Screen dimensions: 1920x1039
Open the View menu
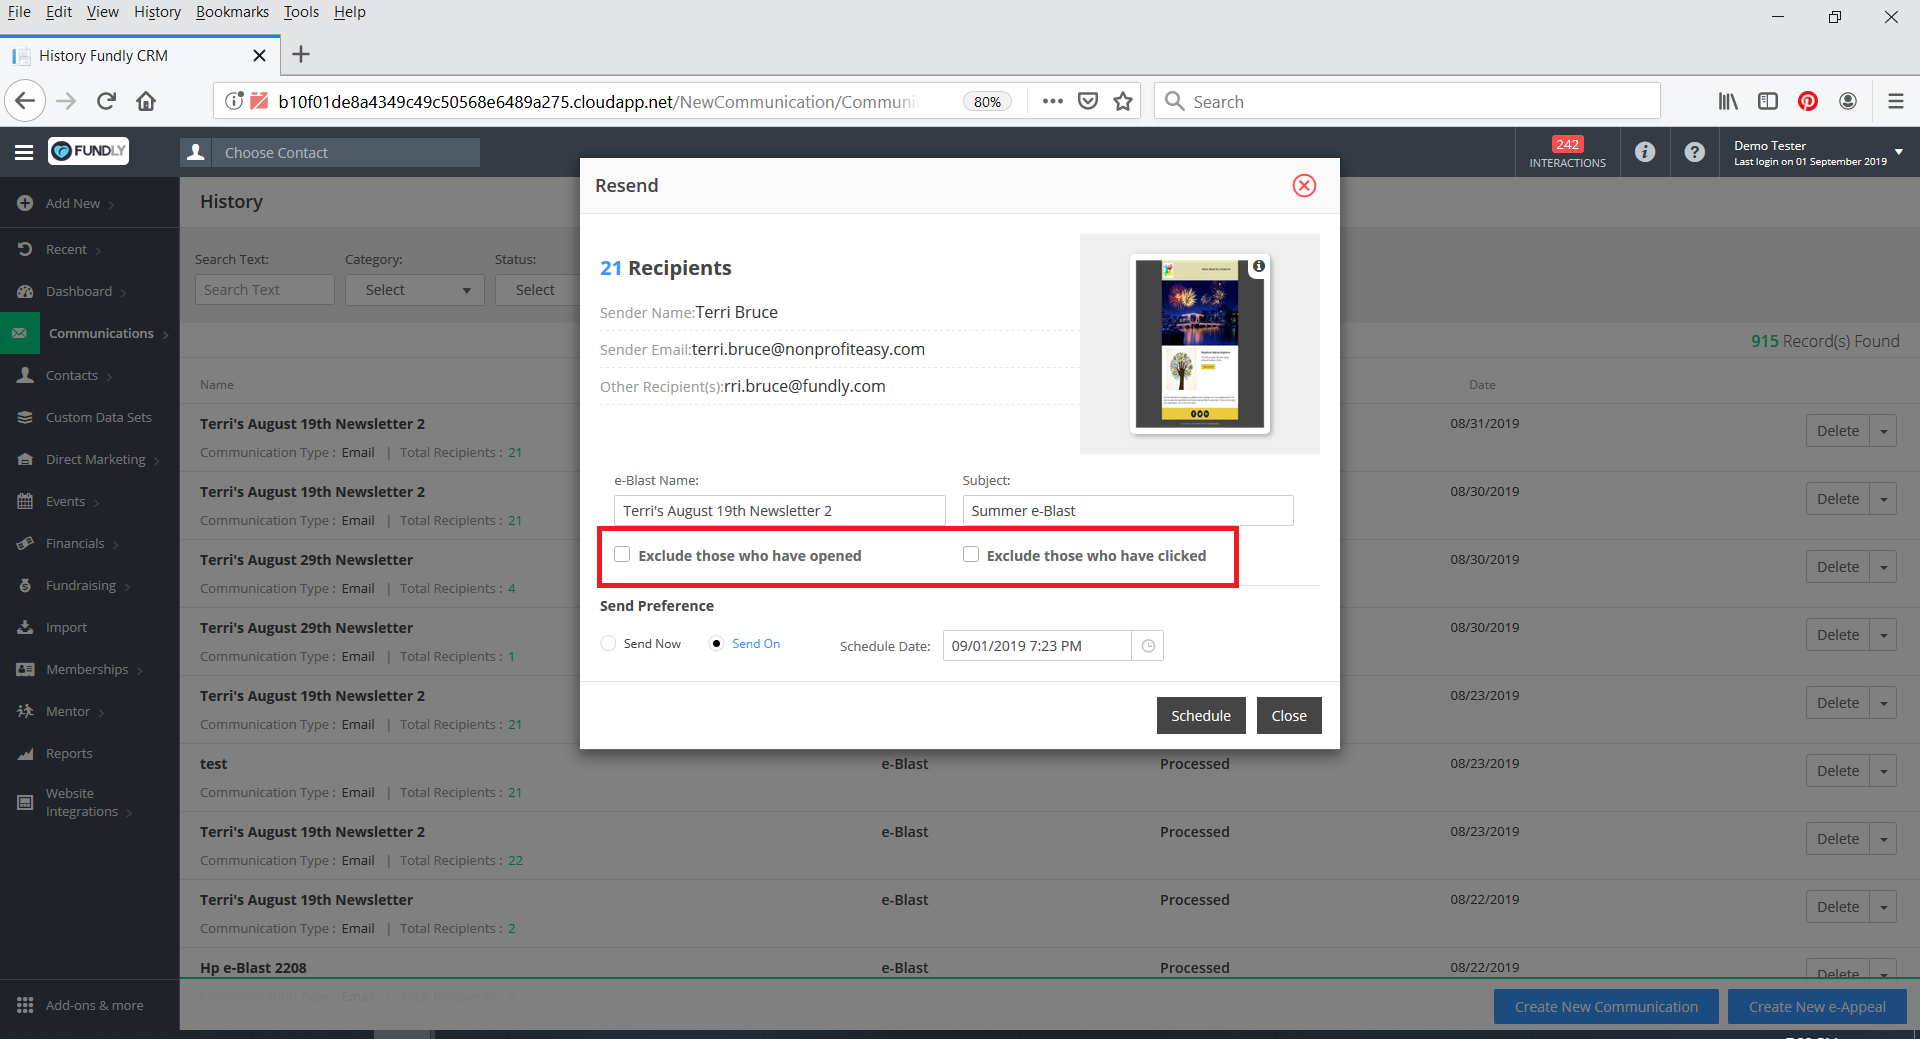click(x=102, y=12)
